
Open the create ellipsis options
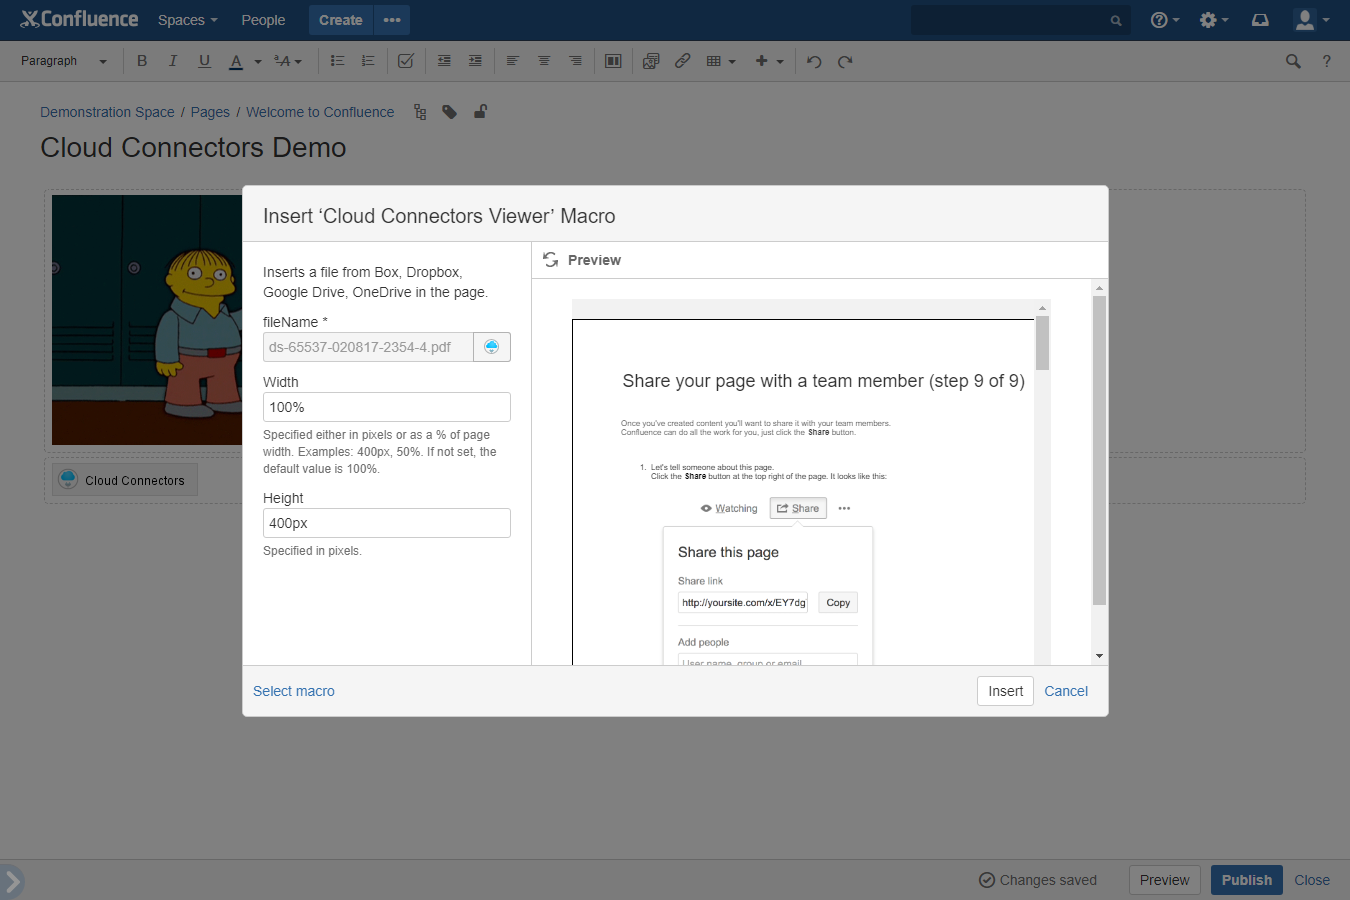click(392, 20)
